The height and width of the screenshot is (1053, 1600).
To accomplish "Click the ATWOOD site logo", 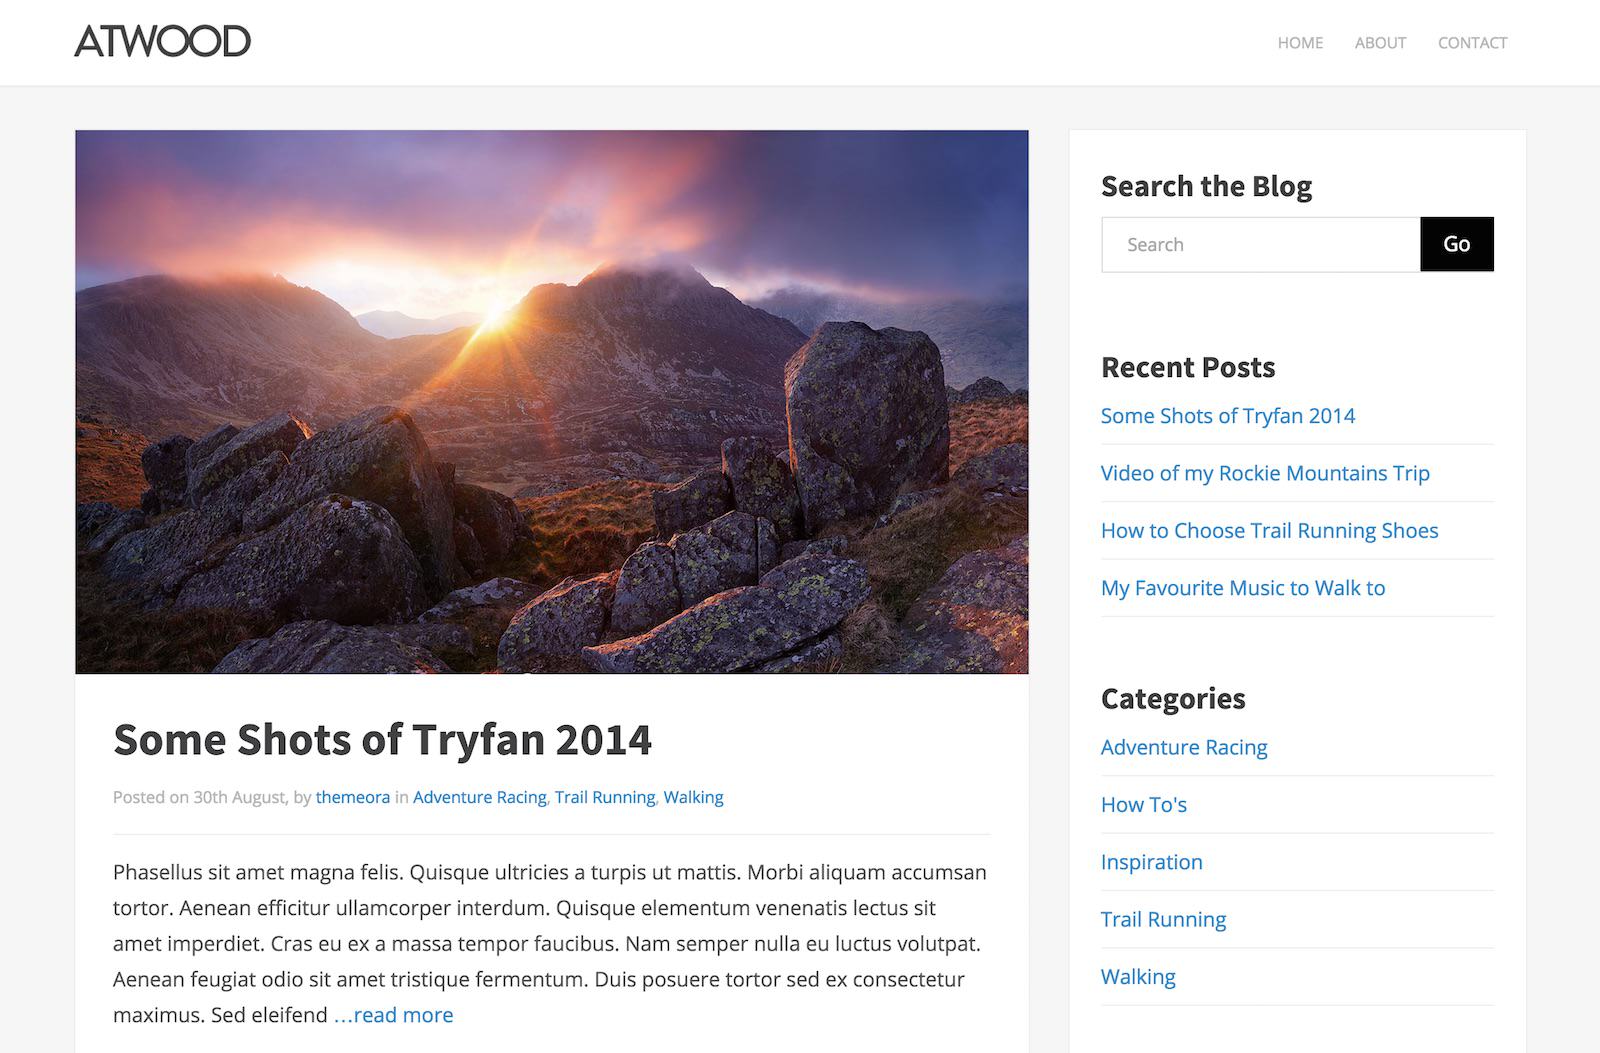I will pos(162,42).
